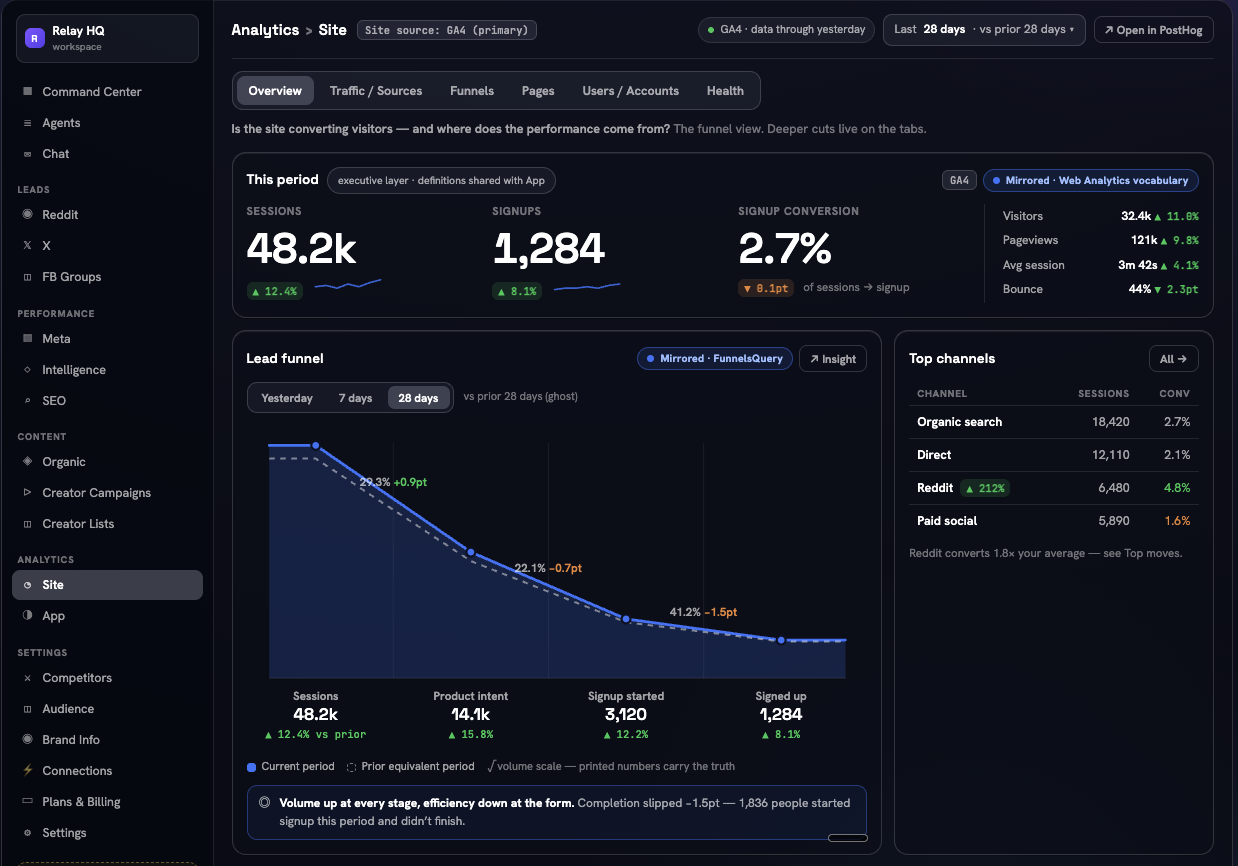1238x866 pixels.
Task: Click the GA4 badge in This period card
Action: click(x=959, y=181)
